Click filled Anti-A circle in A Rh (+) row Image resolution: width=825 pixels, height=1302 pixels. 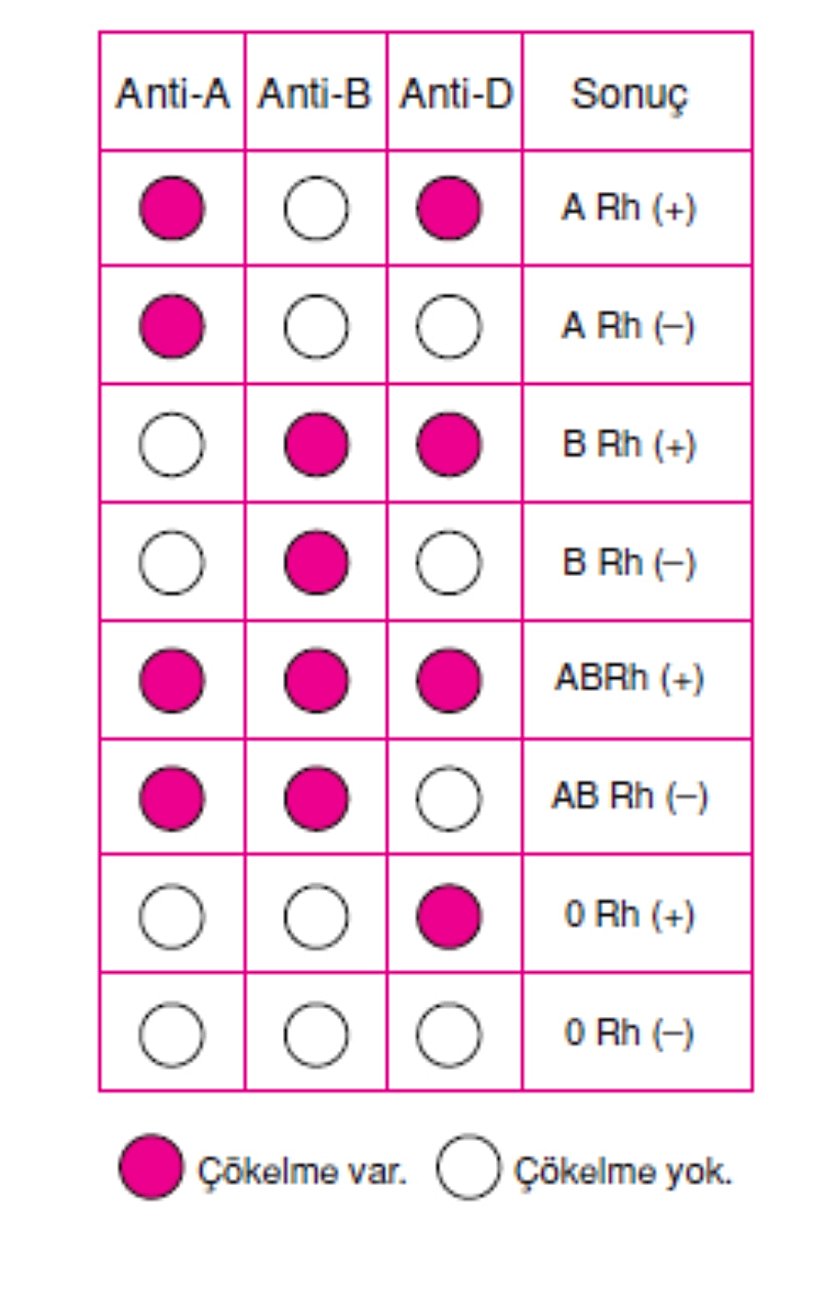click(172, 209)
